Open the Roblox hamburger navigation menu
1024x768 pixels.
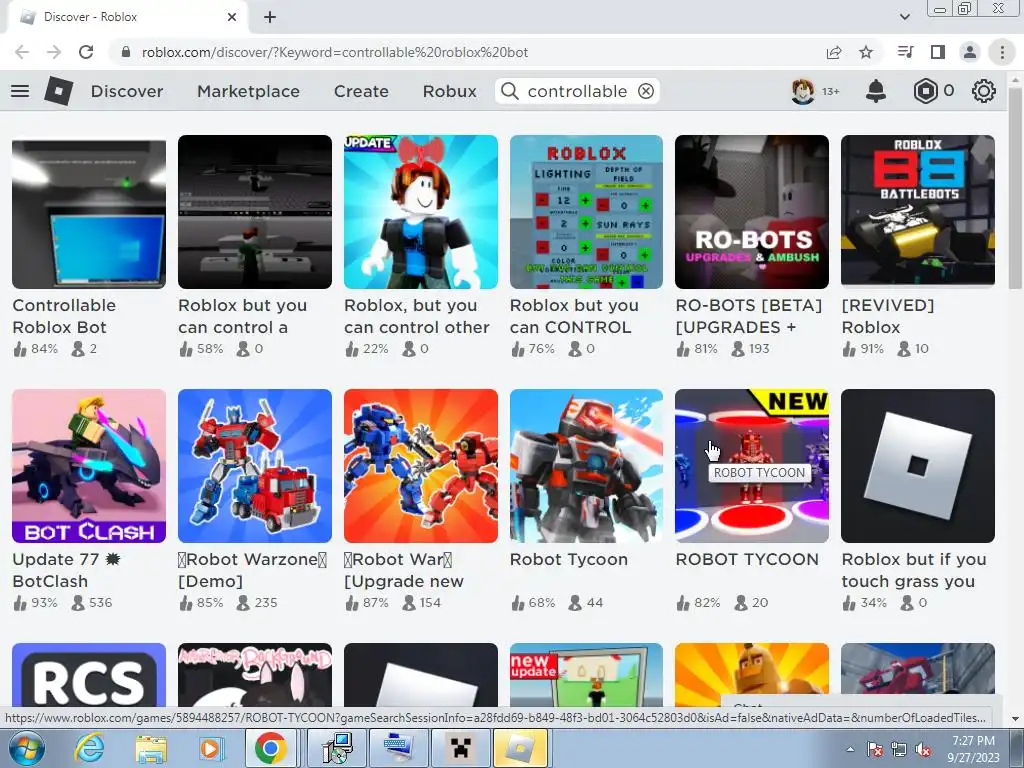point(20,91)
